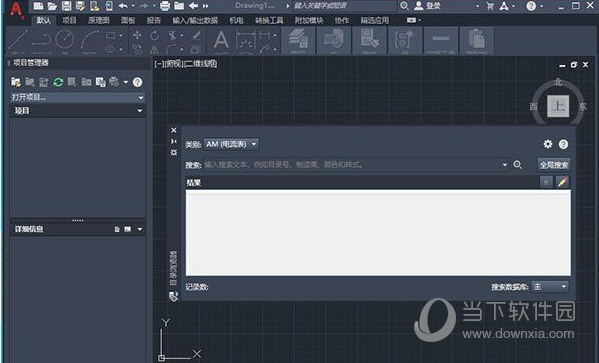
Task: Expand the 详细信息 section dropdown arrow
Action: click(140, 229)
